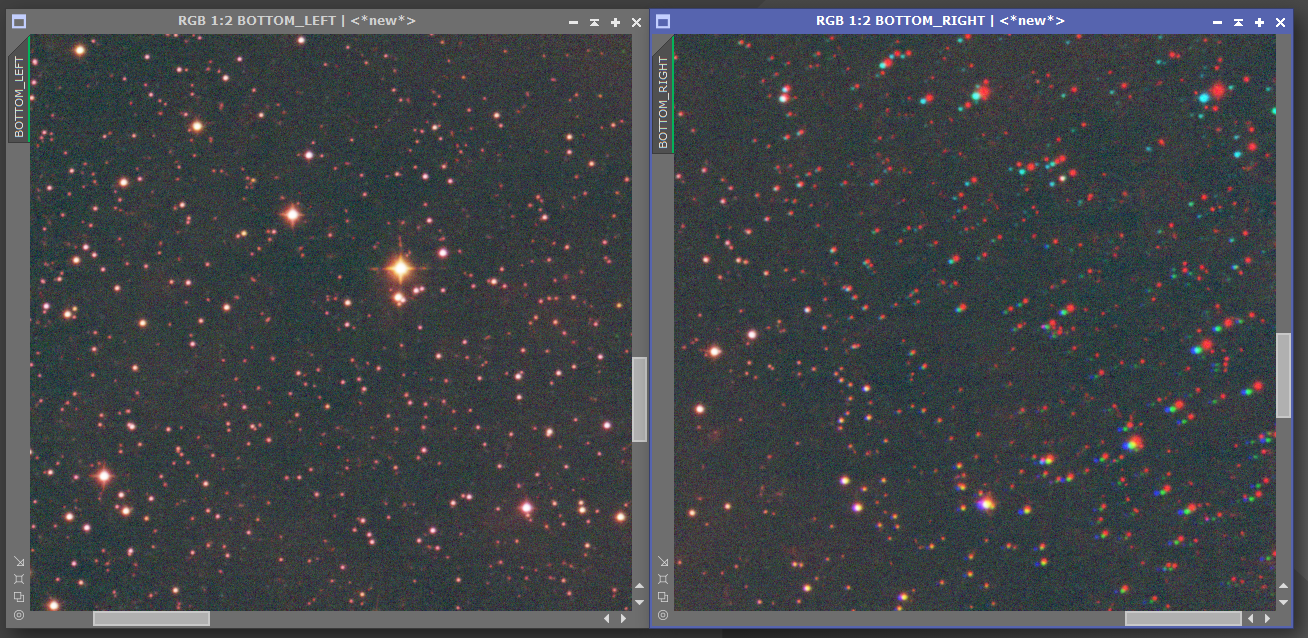Viewport: 1308px width, 638px height.
Task: Click the diagonal arrow icon in BOTTOM_LEFT window
Action: pos(19,561)
